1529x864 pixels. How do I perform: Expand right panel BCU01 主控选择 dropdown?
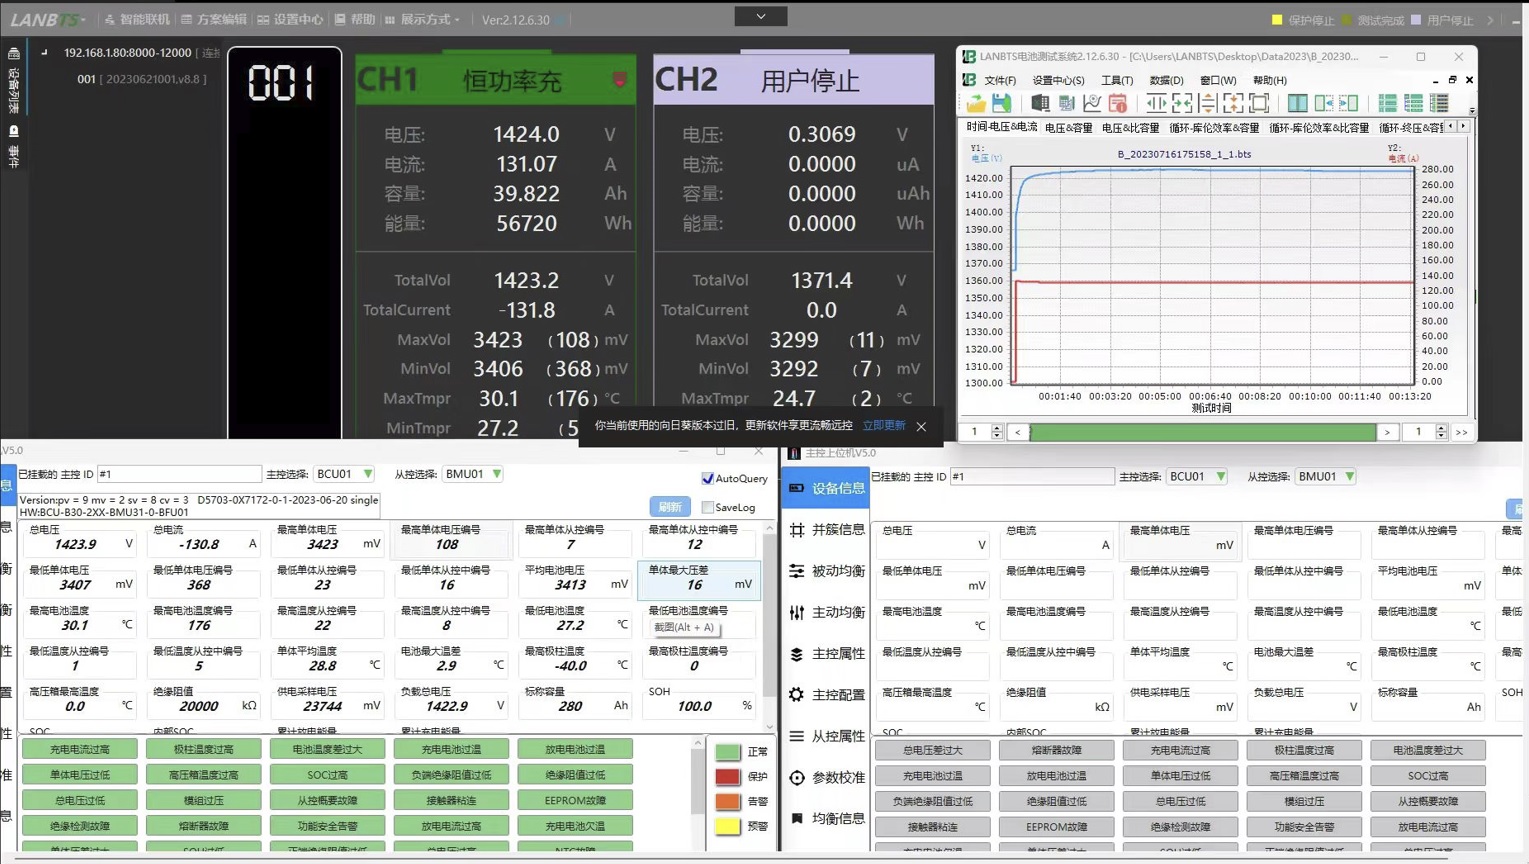pos(1198,477)
